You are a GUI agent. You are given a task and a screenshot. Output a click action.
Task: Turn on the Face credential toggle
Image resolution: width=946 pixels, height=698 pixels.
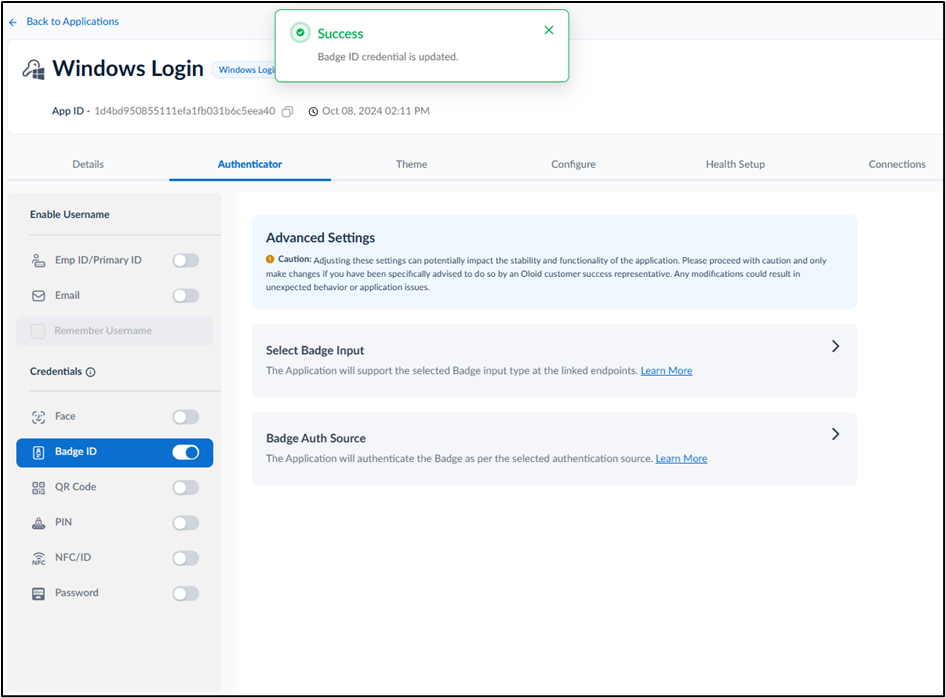[186, 417]
